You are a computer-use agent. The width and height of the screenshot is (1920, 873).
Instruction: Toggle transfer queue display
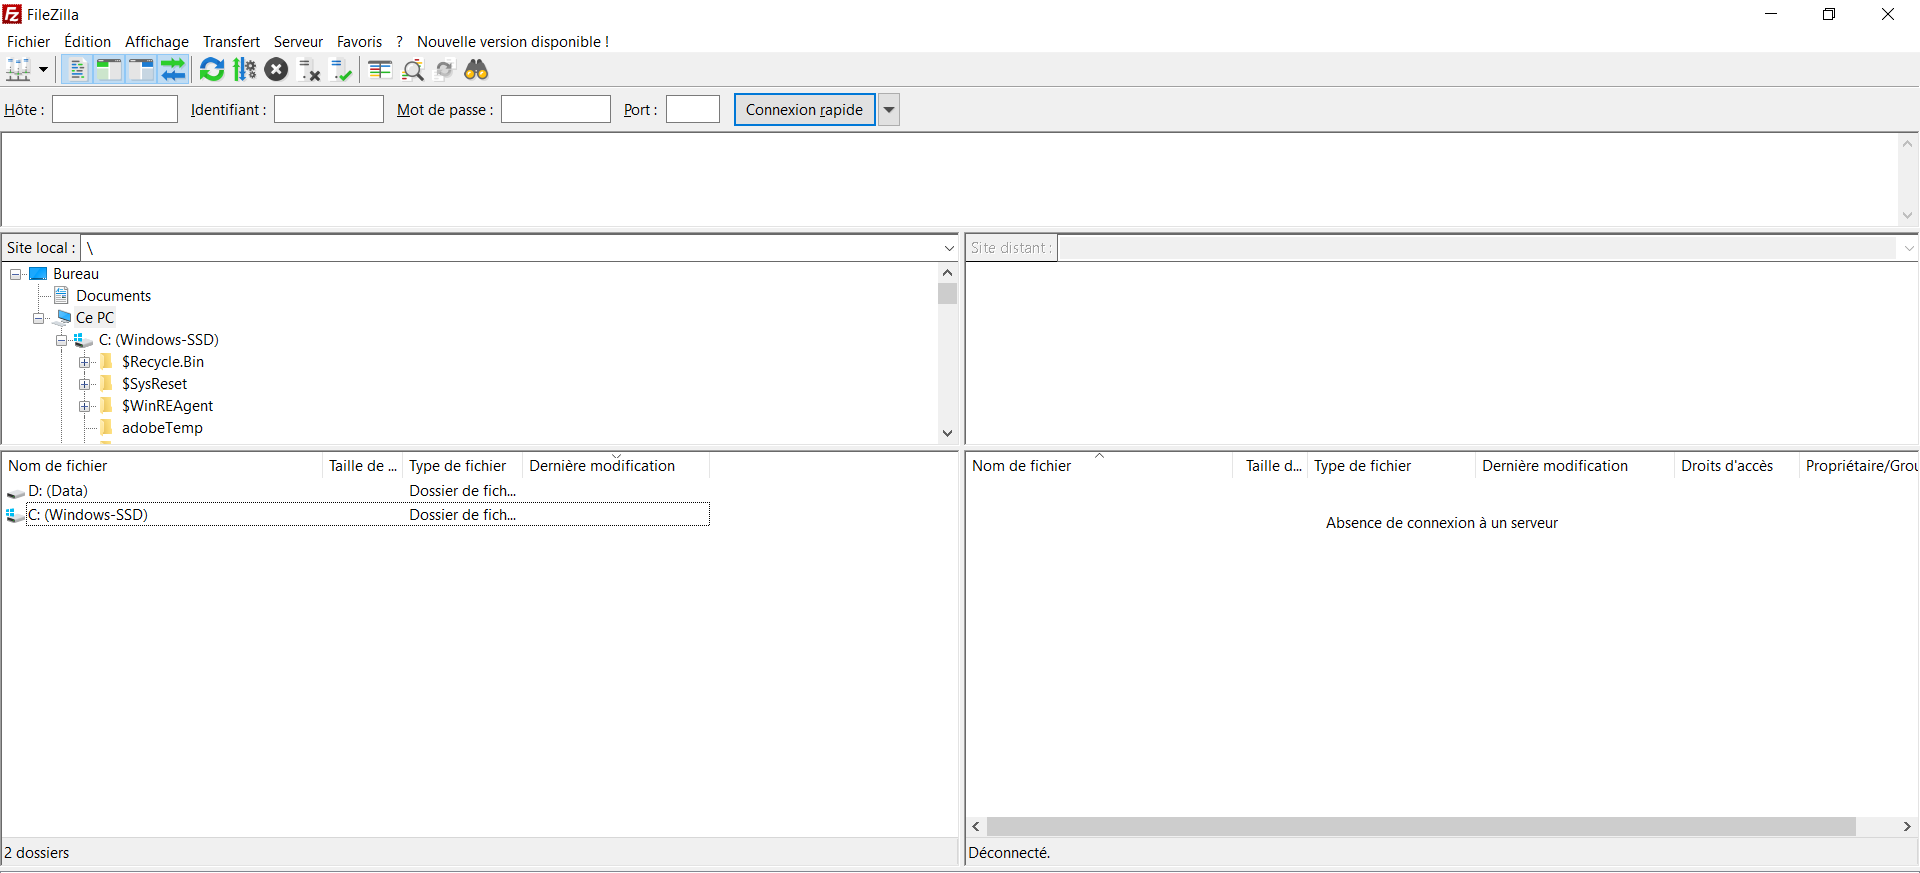pyautogui.click(x=174, y=70)
